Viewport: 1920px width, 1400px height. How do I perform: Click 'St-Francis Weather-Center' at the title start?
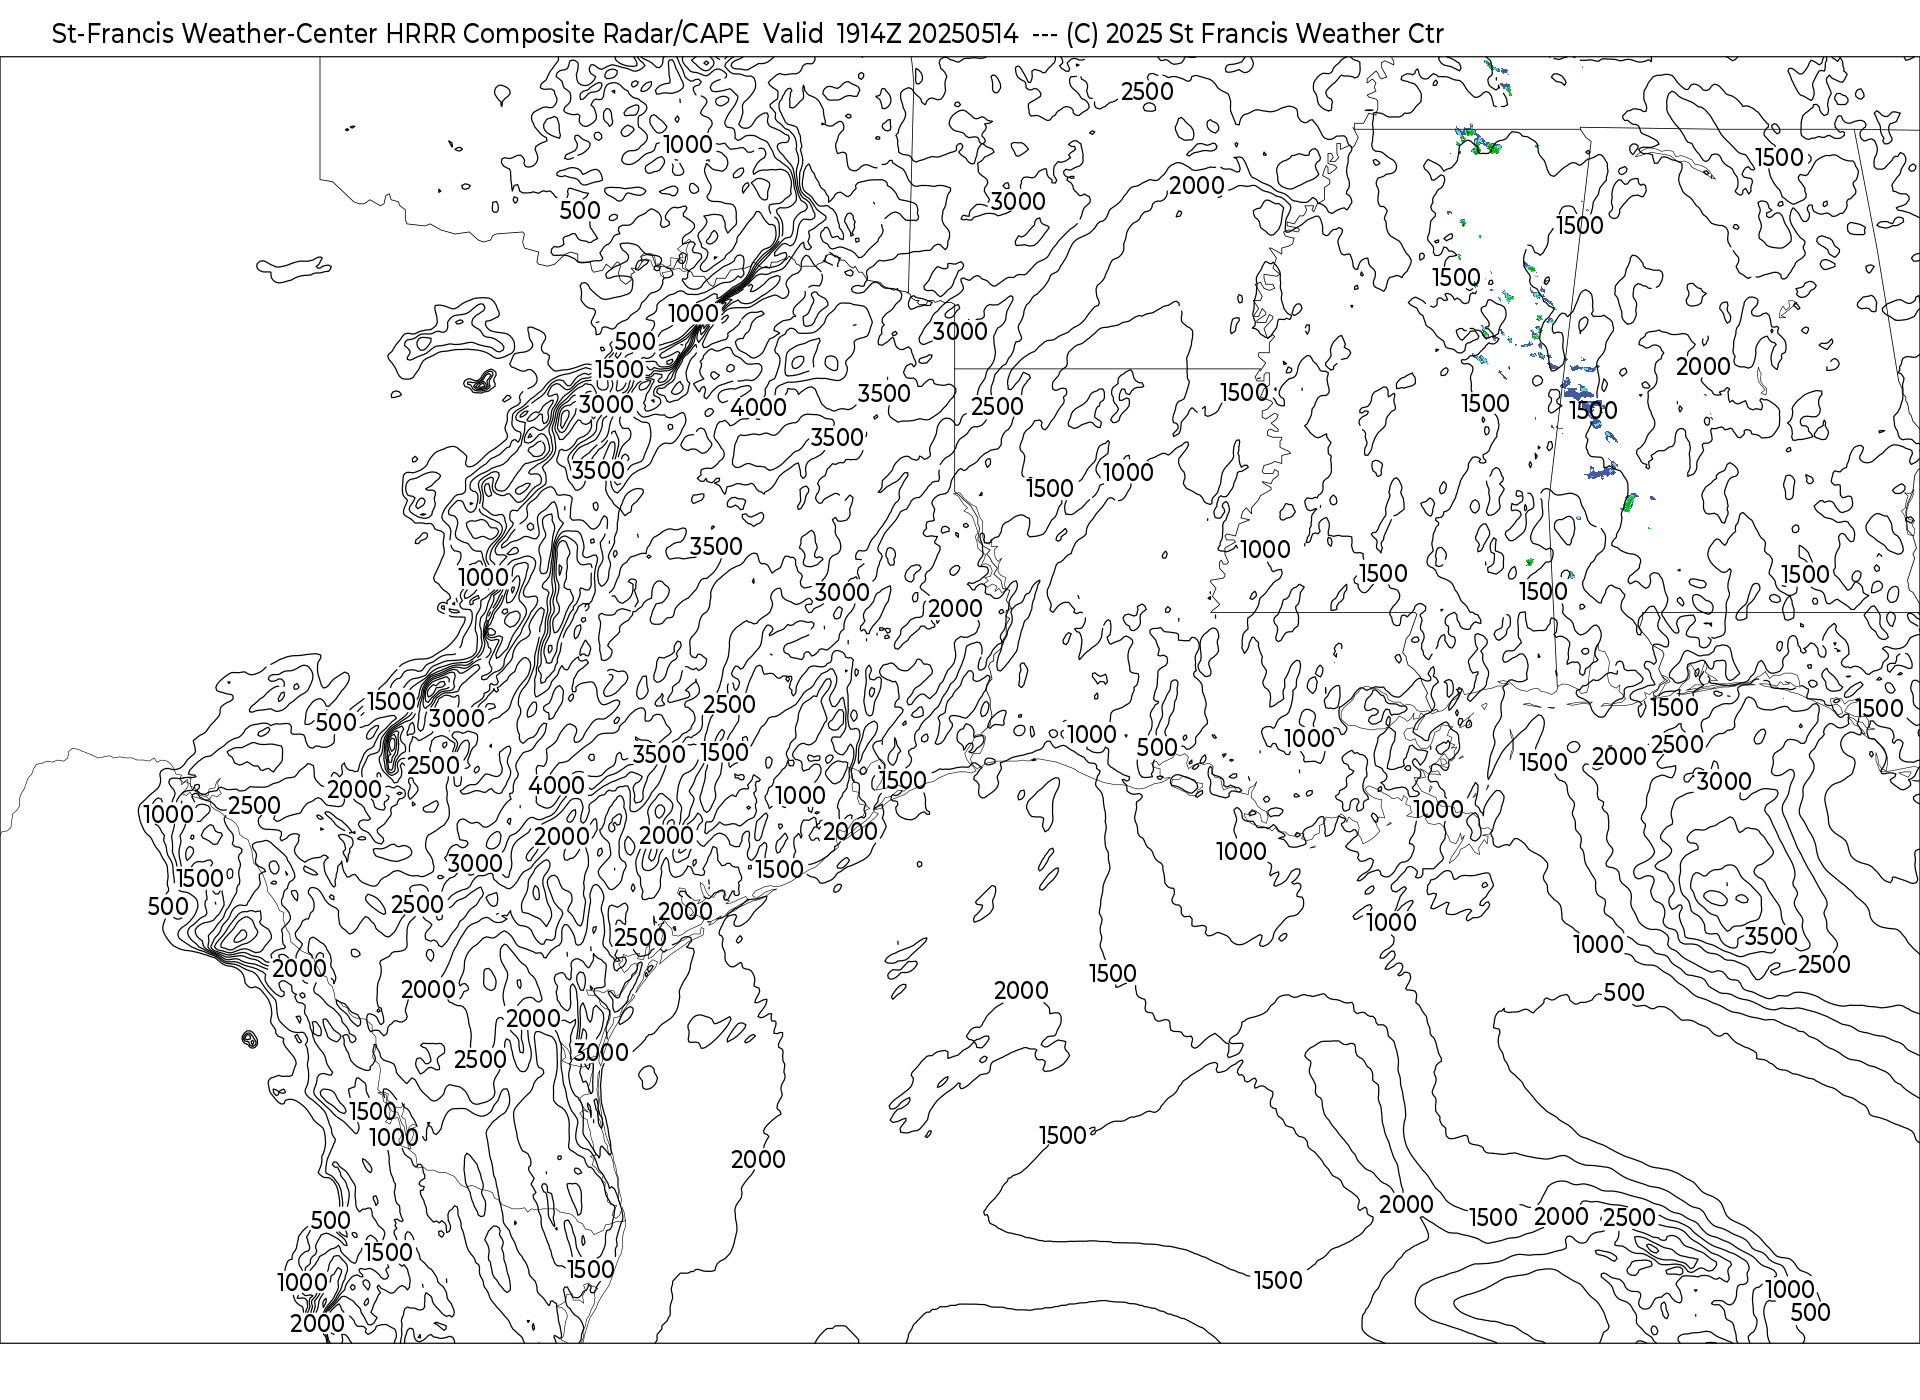coord(215,34)
